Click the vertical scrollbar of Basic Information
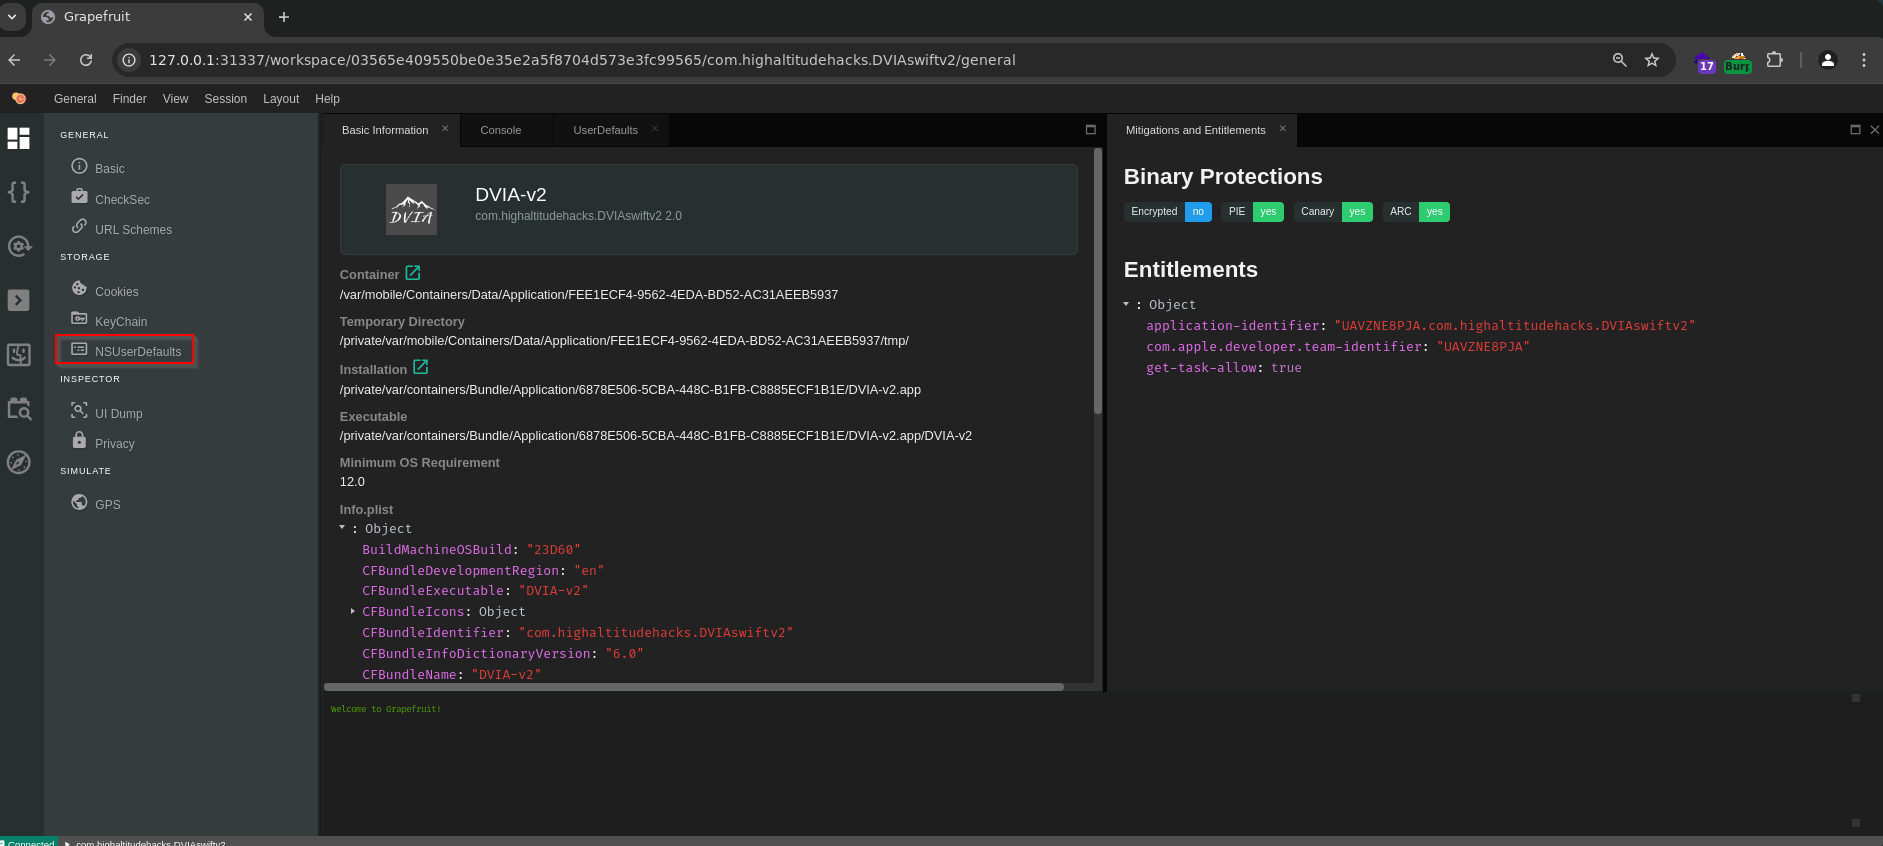 (1098, 281)
